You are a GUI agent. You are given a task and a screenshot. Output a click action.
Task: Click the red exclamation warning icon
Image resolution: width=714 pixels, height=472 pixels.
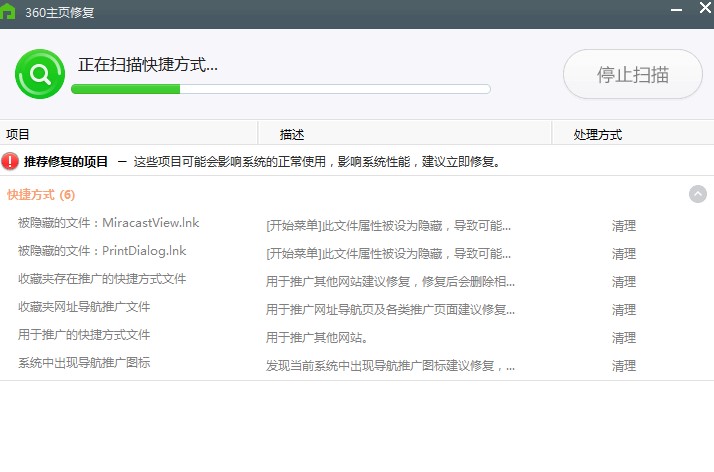[x=10, y=161]
